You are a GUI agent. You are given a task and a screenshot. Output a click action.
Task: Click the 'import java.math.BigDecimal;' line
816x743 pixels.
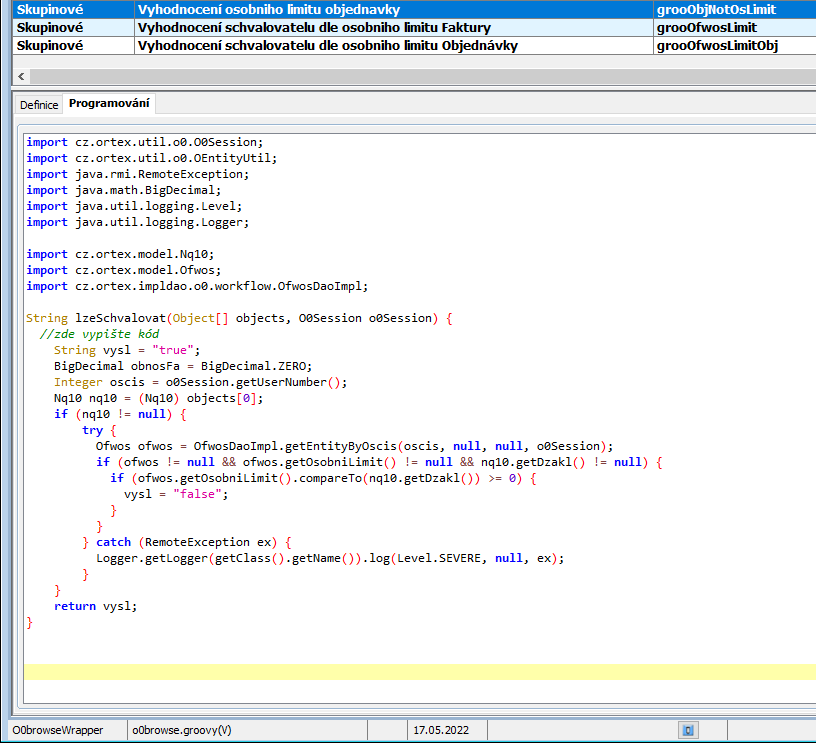[123, 190]
